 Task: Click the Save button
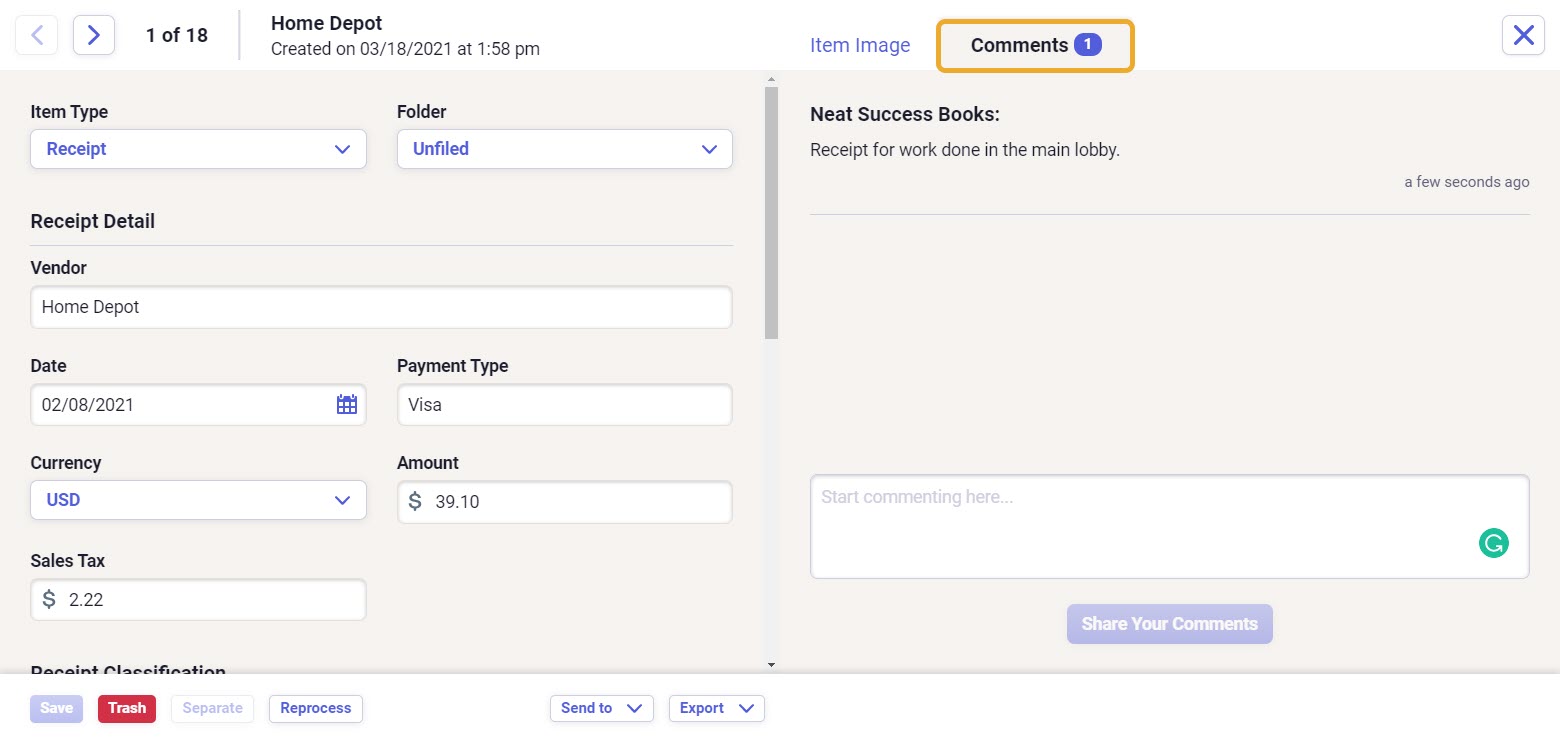56,708
